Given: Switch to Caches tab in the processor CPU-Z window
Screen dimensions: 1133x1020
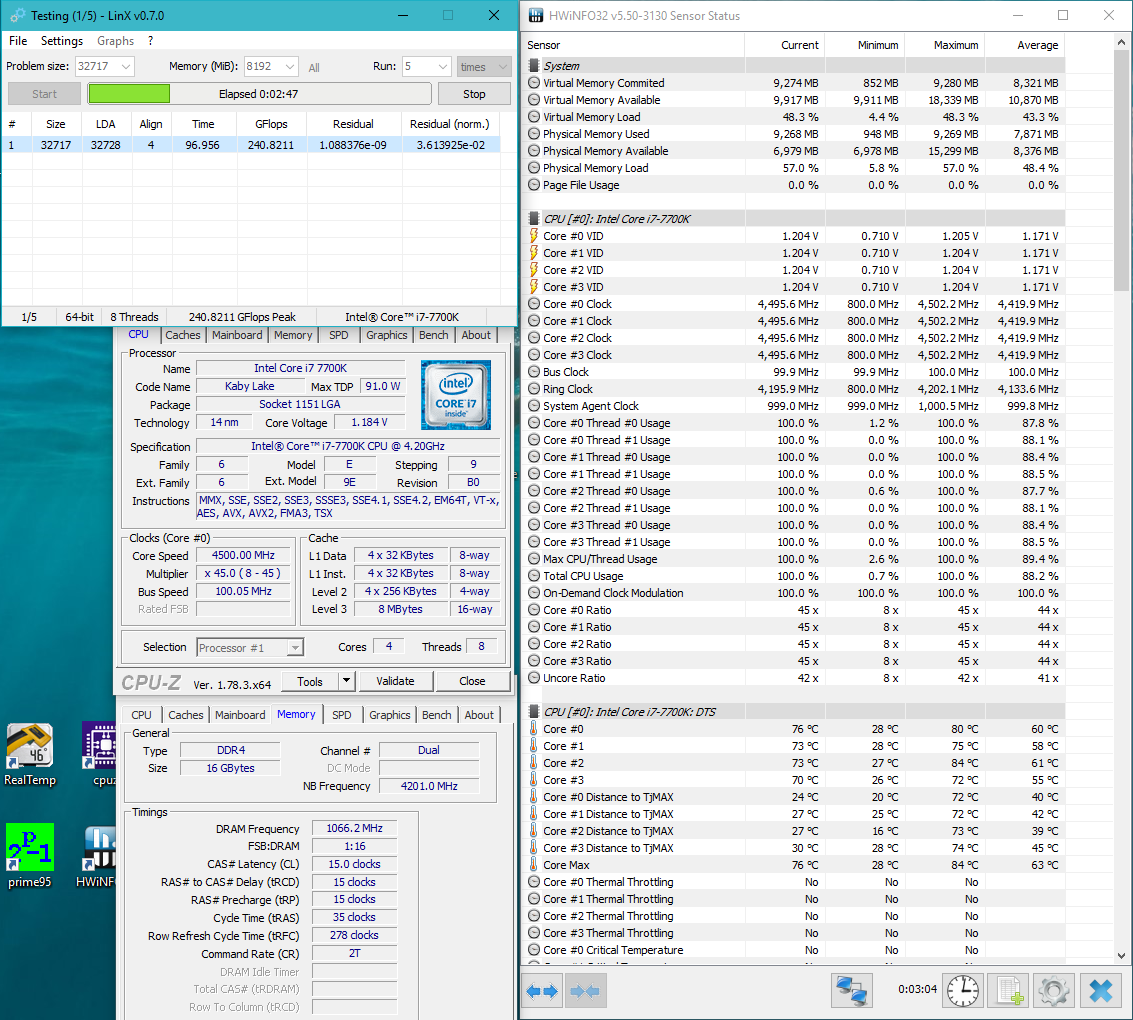Looking at the screenshot, I should point(183,335).
